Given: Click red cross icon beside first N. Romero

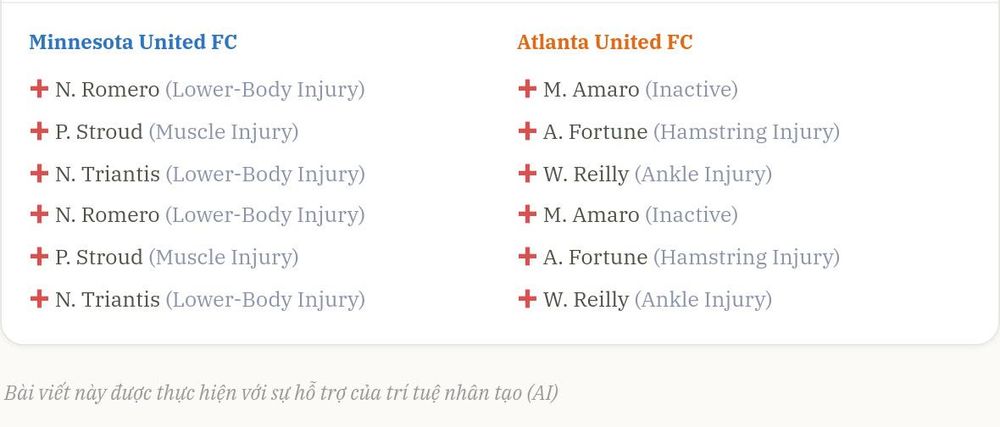Looking at the screenshot, I should [39, 89].
